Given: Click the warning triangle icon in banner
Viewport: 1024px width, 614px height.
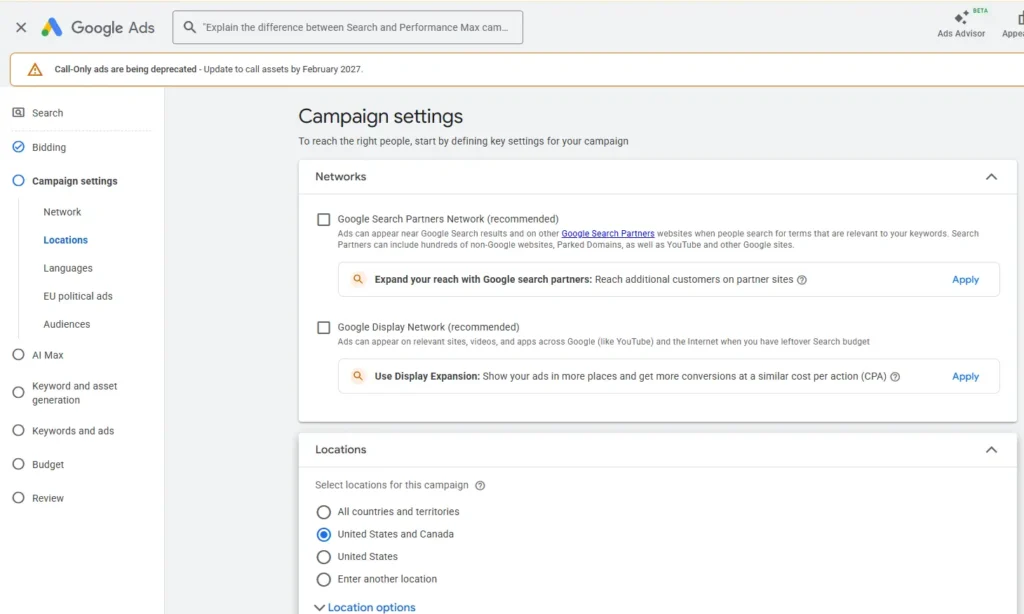Looking at the screenshot, I should tap(35, 70).
